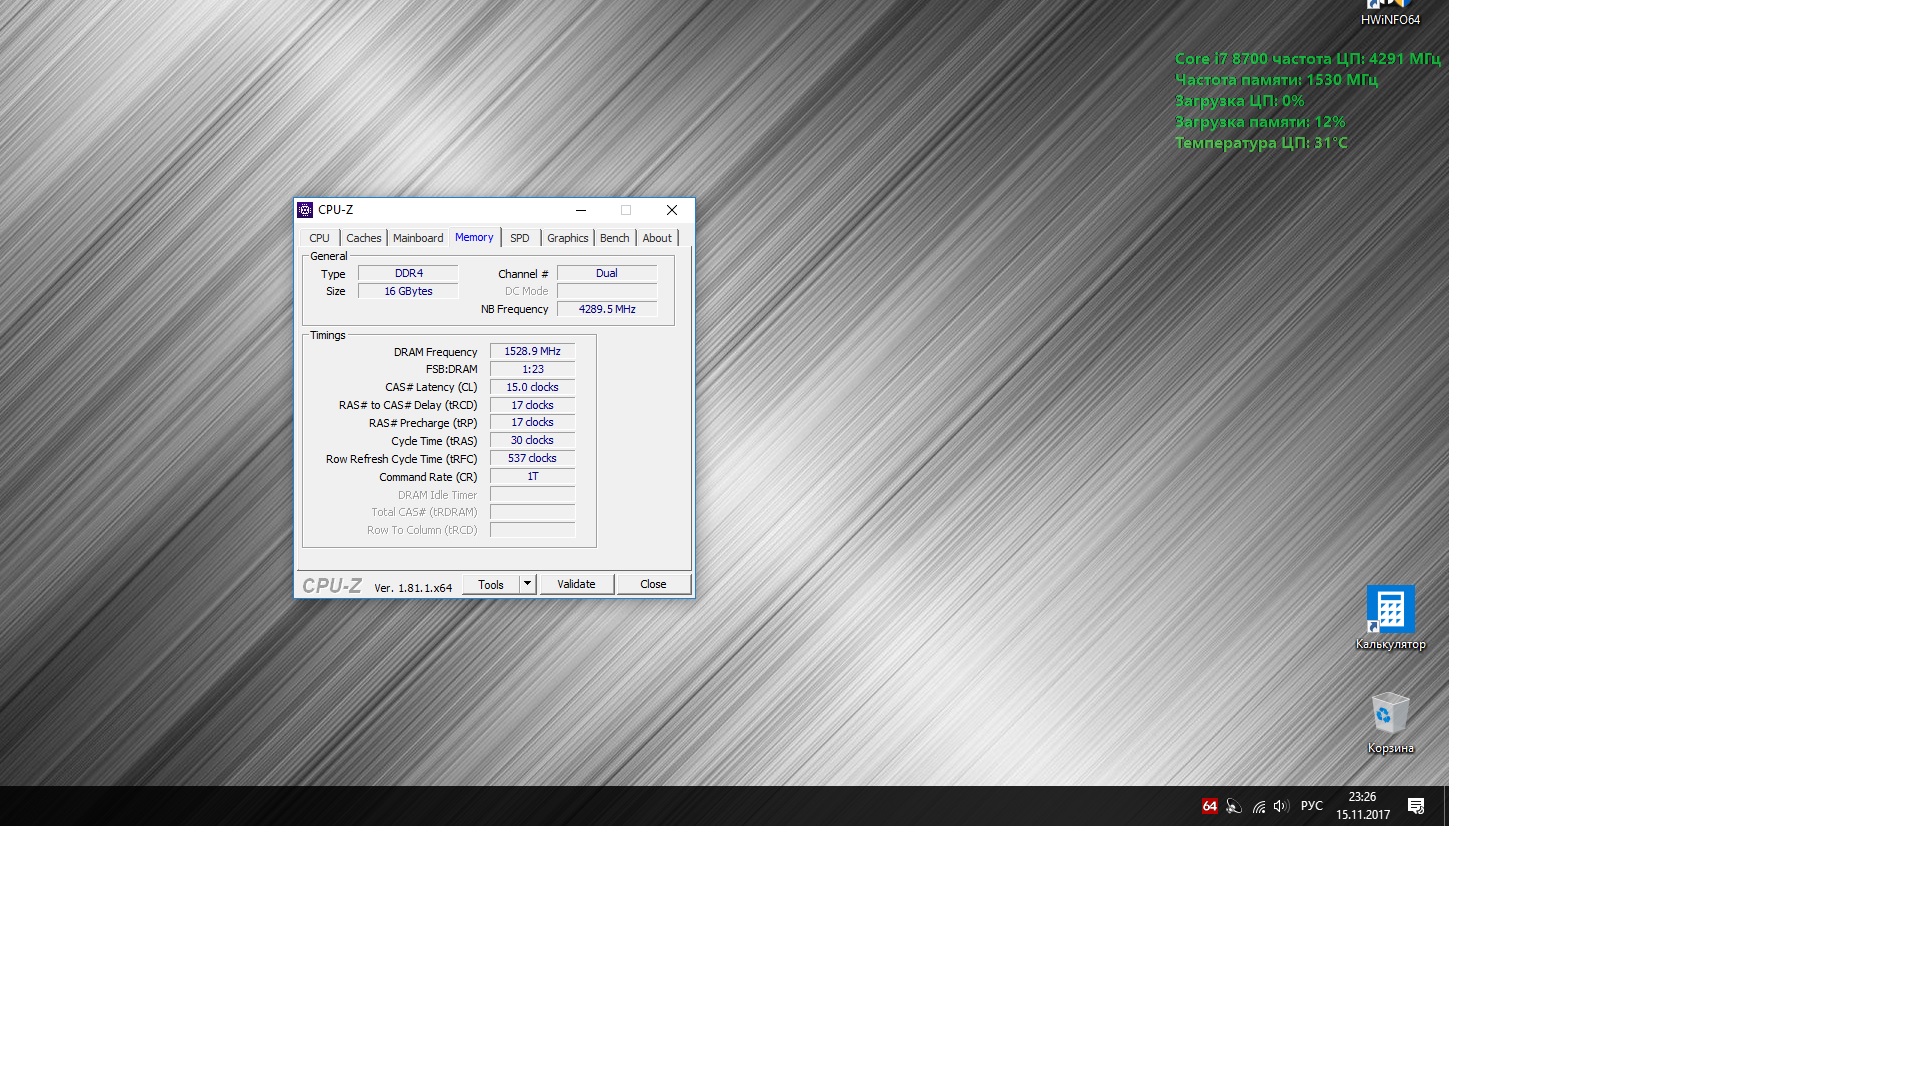Click the DRAM Frequency value field
The image size is (1920, 1080).
click(532, 352)
